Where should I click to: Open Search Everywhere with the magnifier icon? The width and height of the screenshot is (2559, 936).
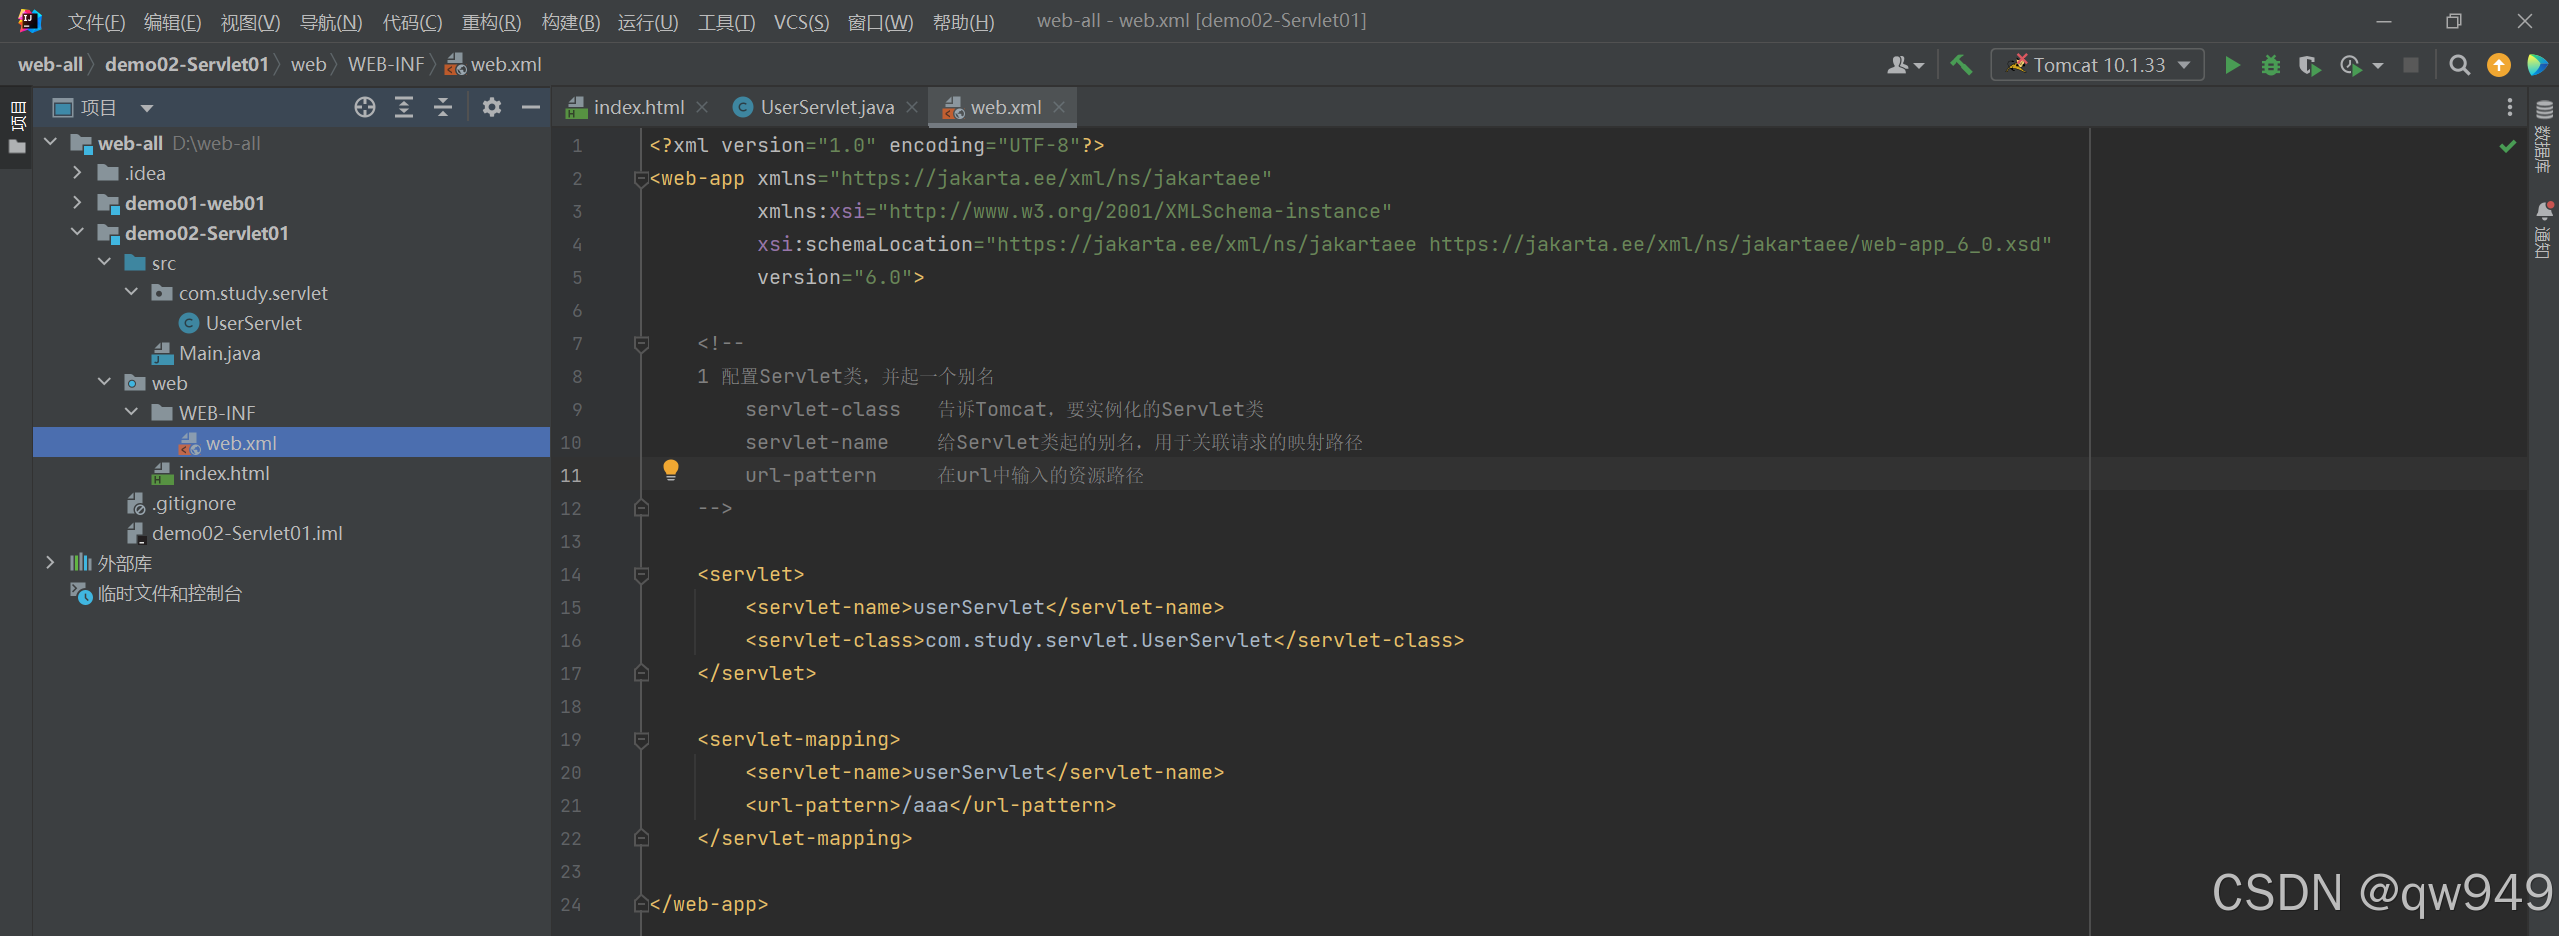(x=2458, y=65)
